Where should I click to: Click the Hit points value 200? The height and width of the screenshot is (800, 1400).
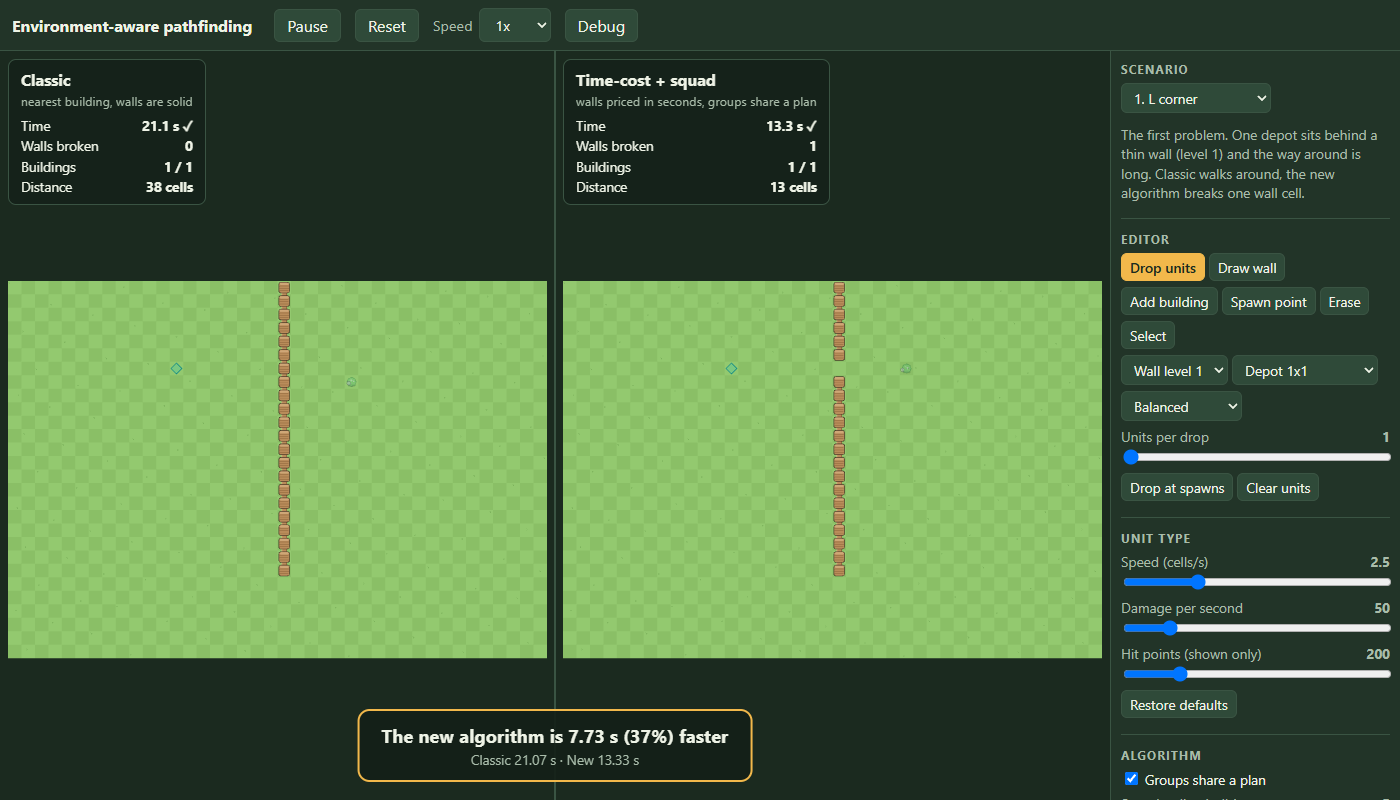(x=1378, y=654)
